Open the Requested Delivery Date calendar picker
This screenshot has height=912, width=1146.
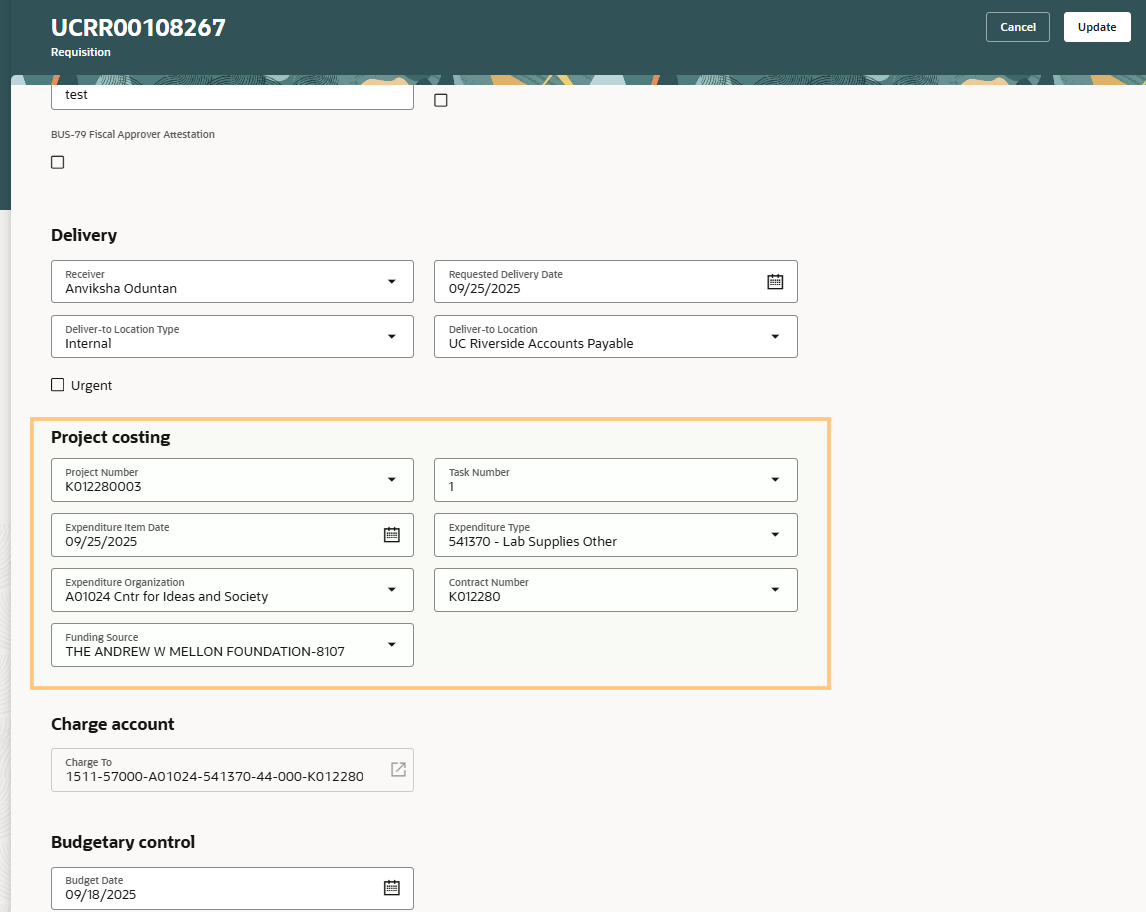(x=775, y=282)
